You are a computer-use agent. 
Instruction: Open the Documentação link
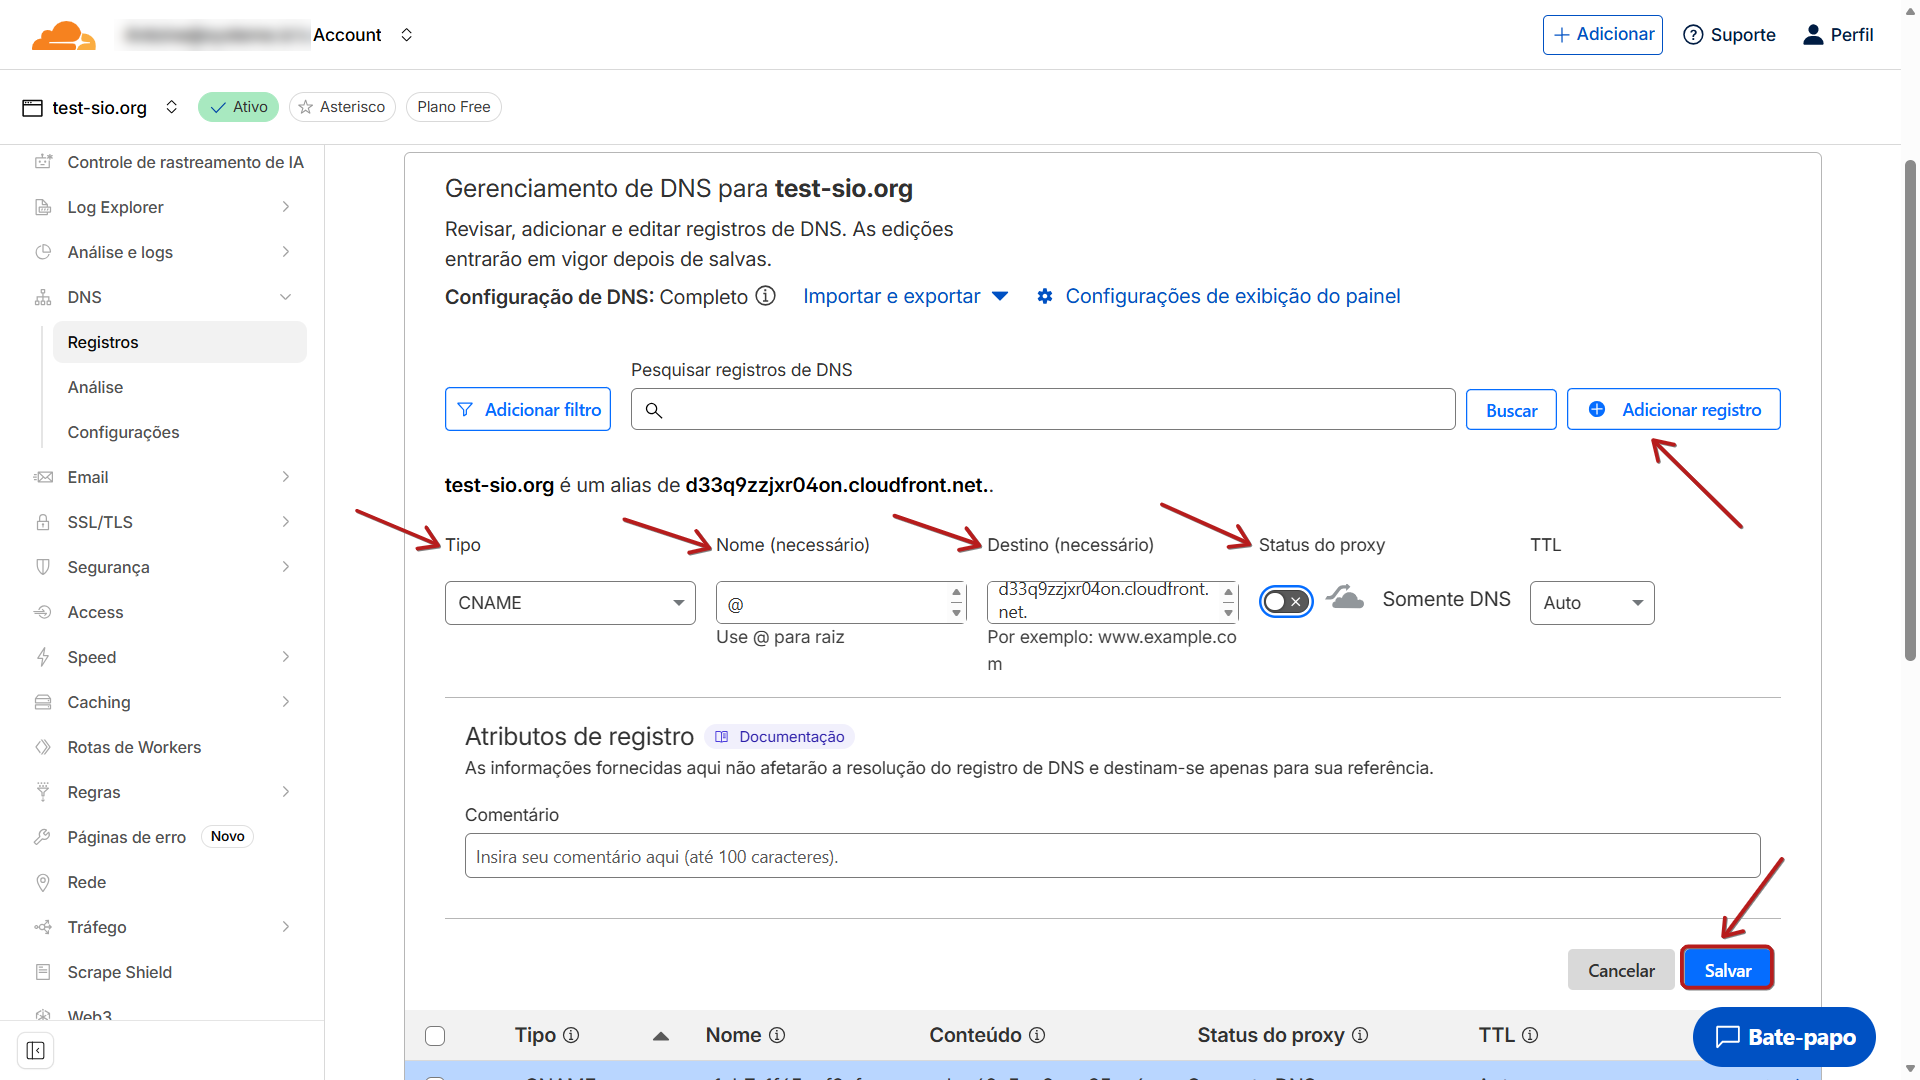(780, 737)
